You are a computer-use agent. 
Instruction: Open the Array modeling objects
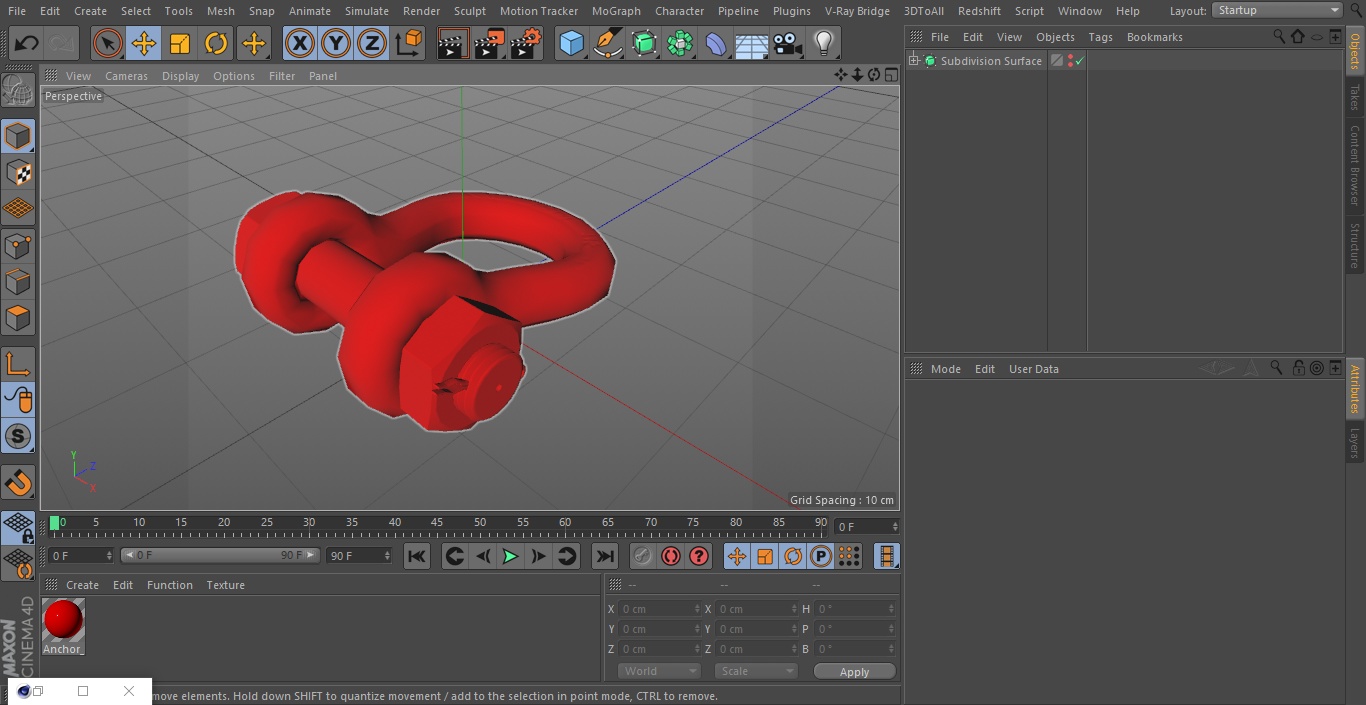[680, 43]
